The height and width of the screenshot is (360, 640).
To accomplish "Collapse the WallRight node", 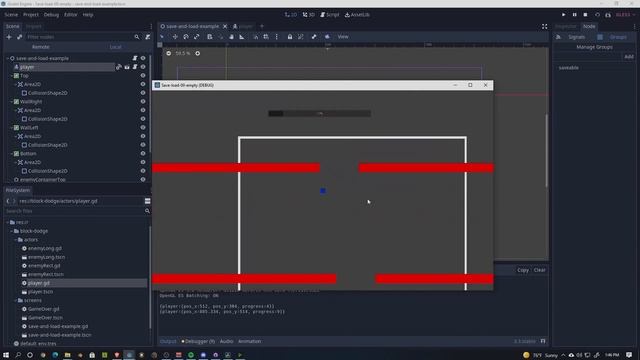I will coord(11,102).
